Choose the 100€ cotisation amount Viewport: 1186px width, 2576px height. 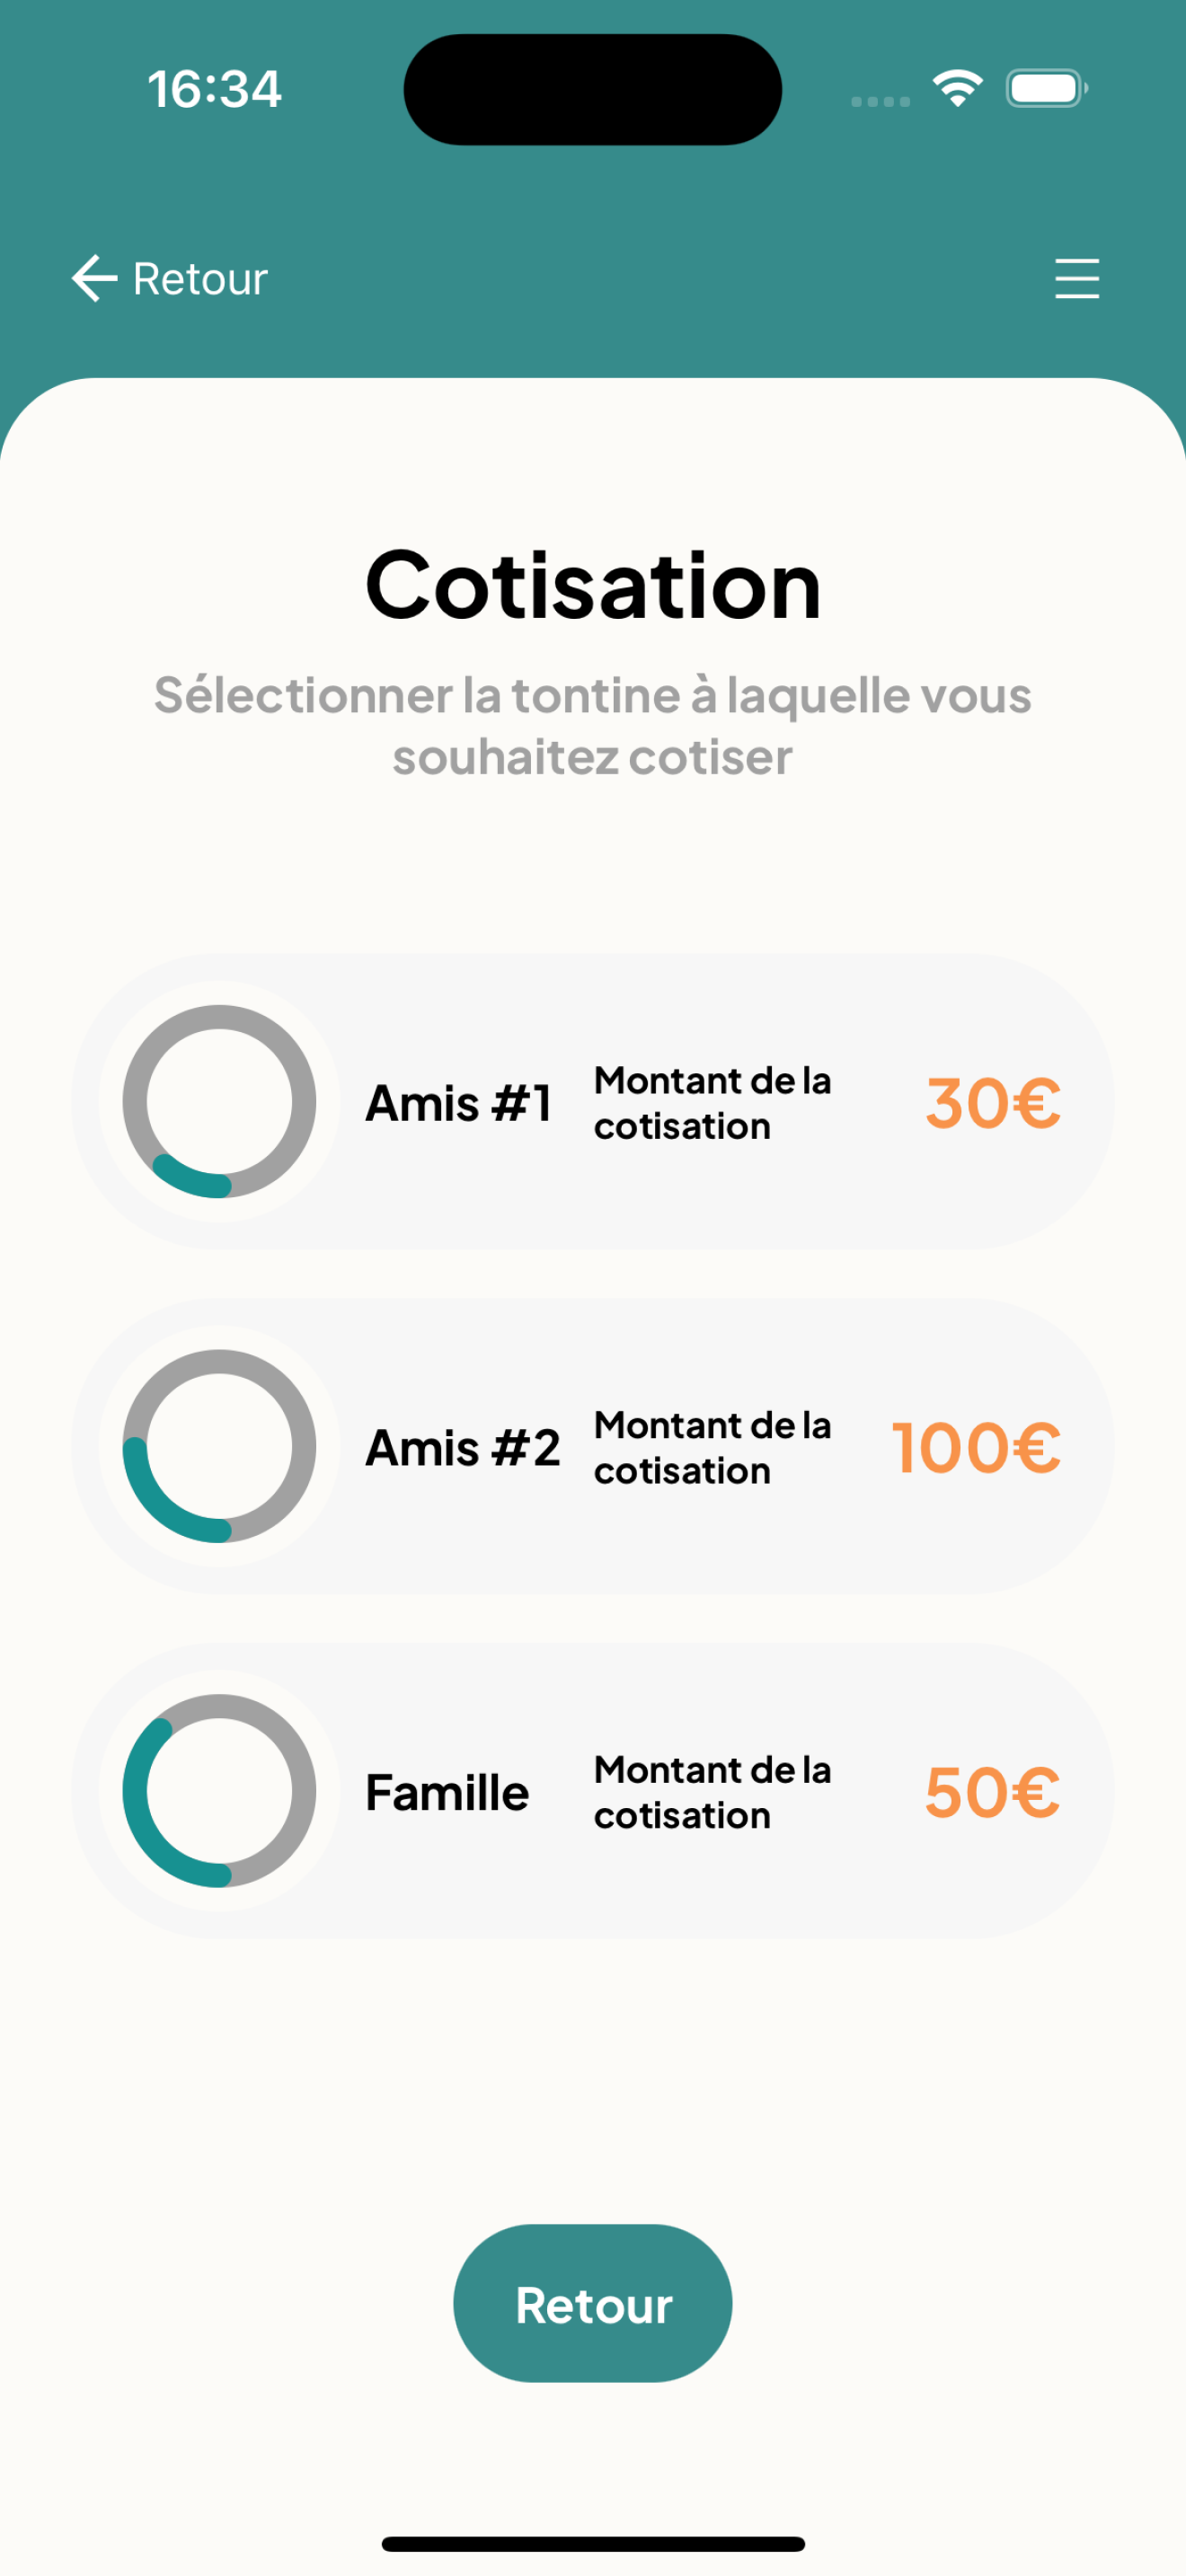(976, 1448)
